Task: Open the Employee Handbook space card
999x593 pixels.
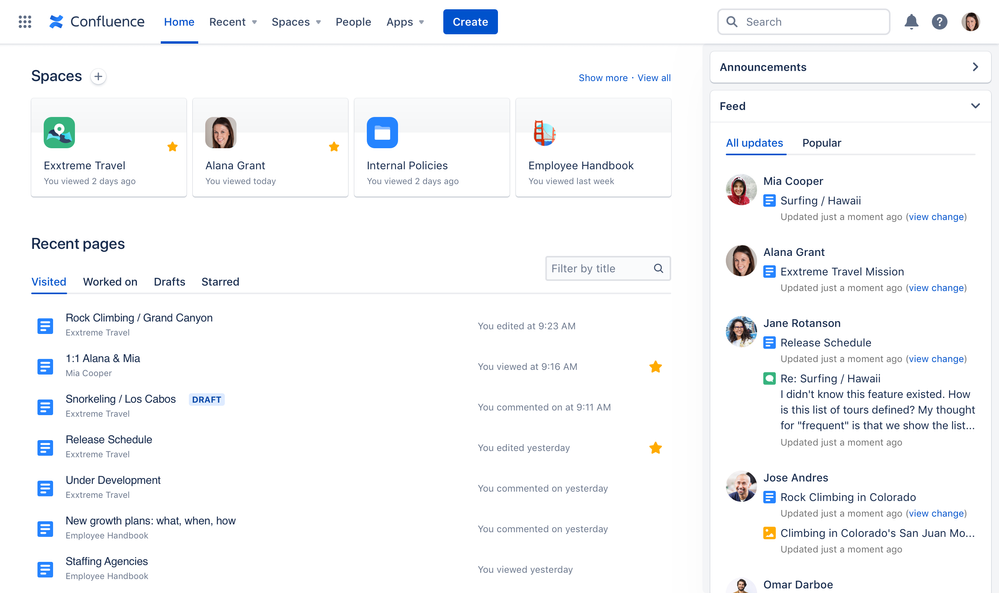Action: (593, 147)
